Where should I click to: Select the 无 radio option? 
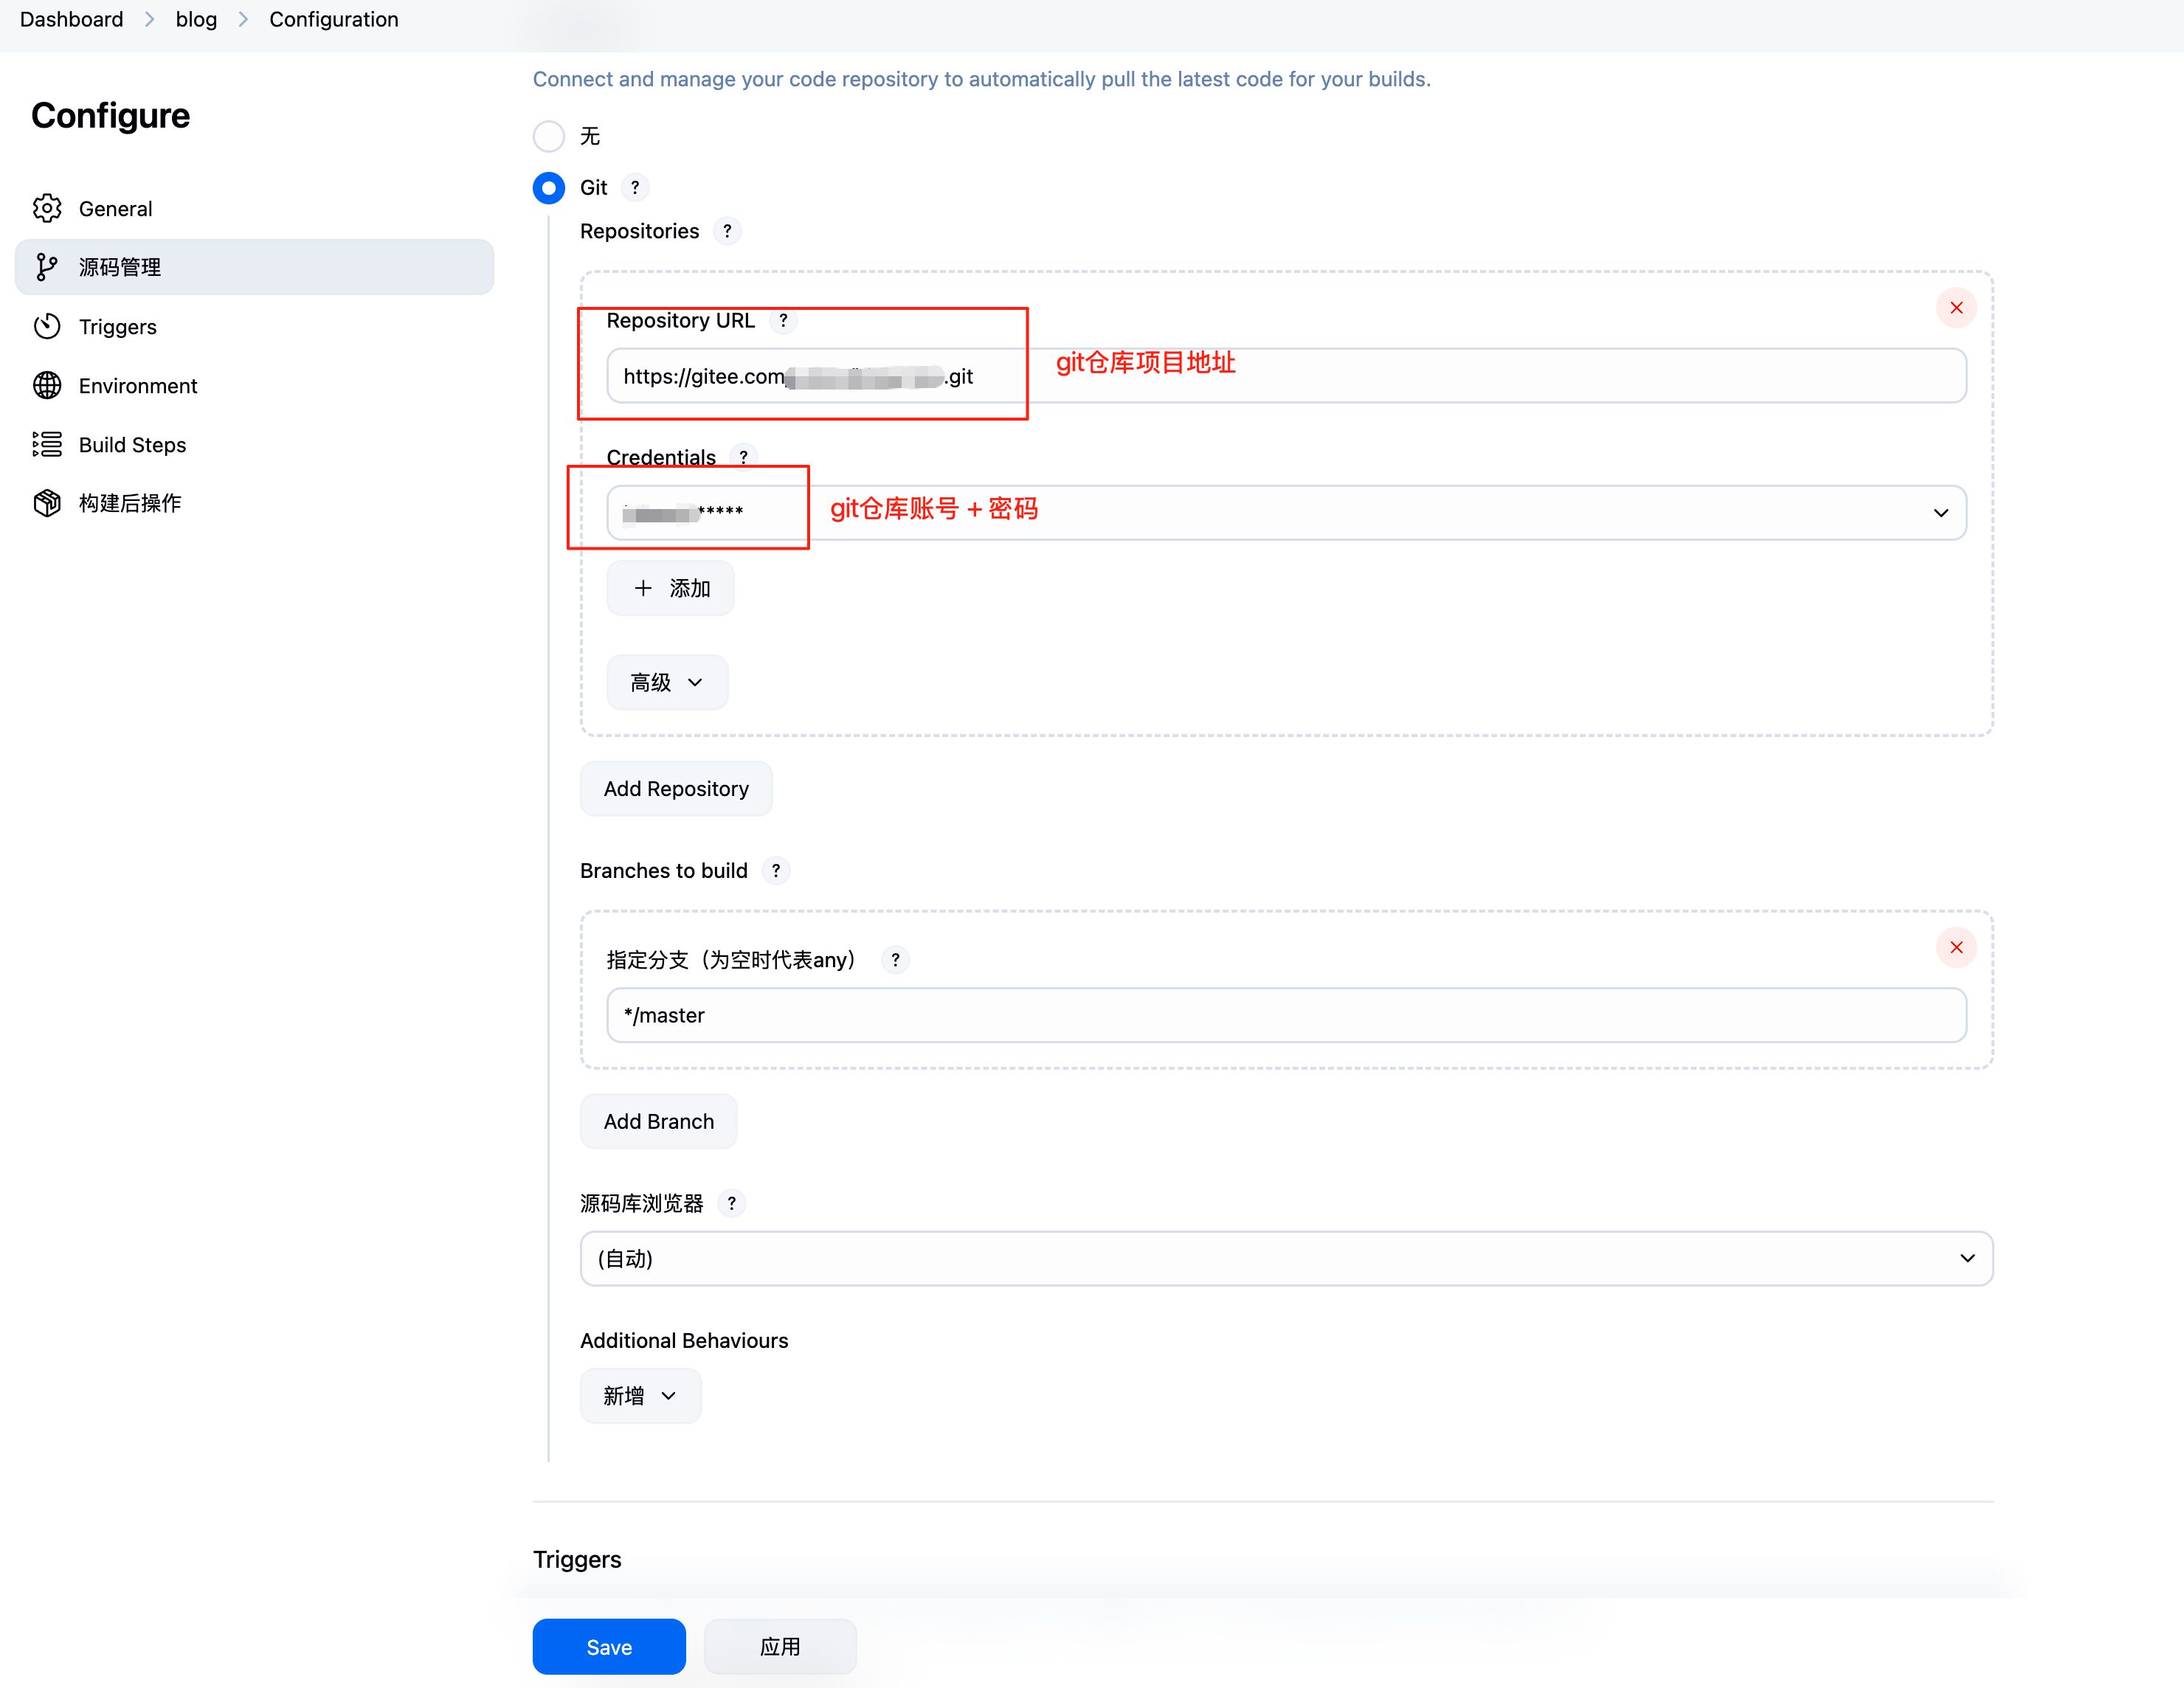[549, 136]
